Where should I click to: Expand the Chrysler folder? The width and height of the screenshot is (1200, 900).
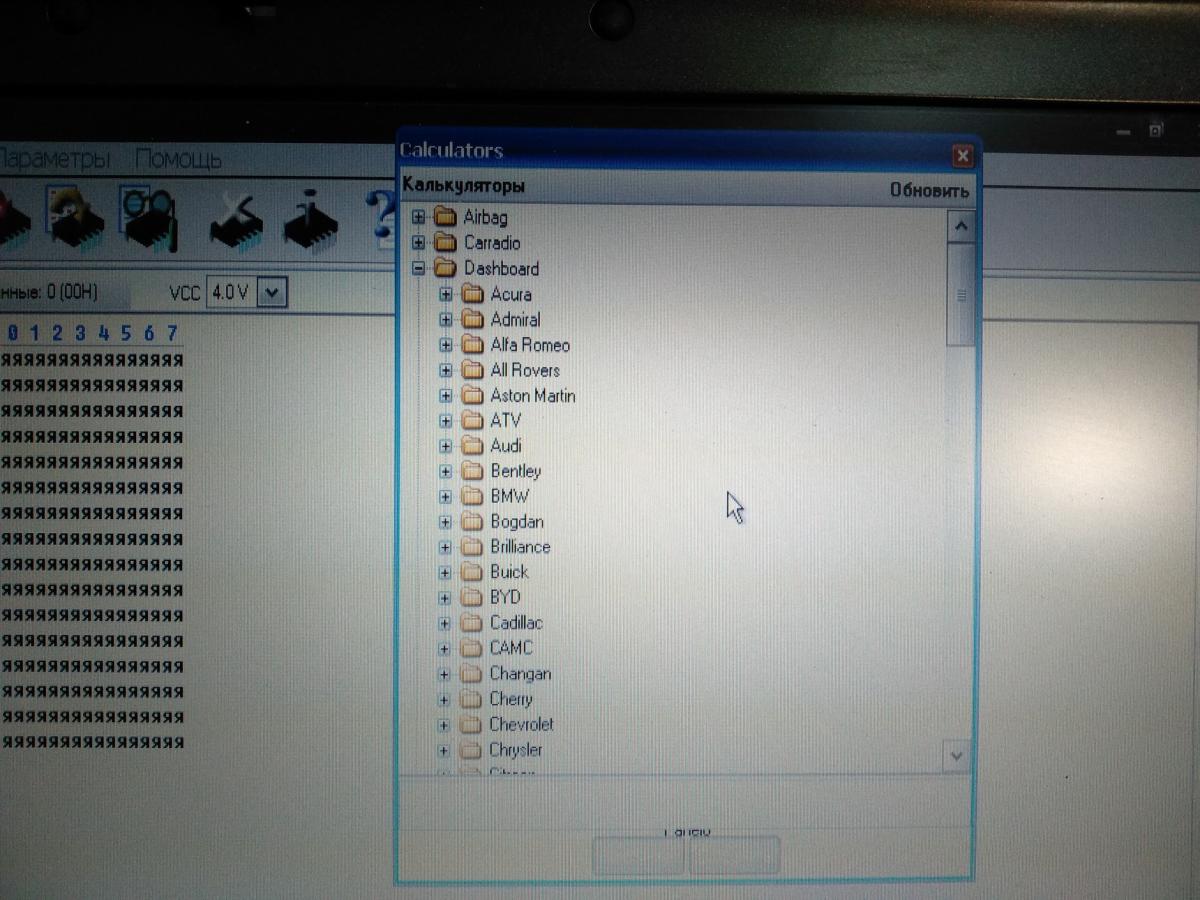click(445, 750)
